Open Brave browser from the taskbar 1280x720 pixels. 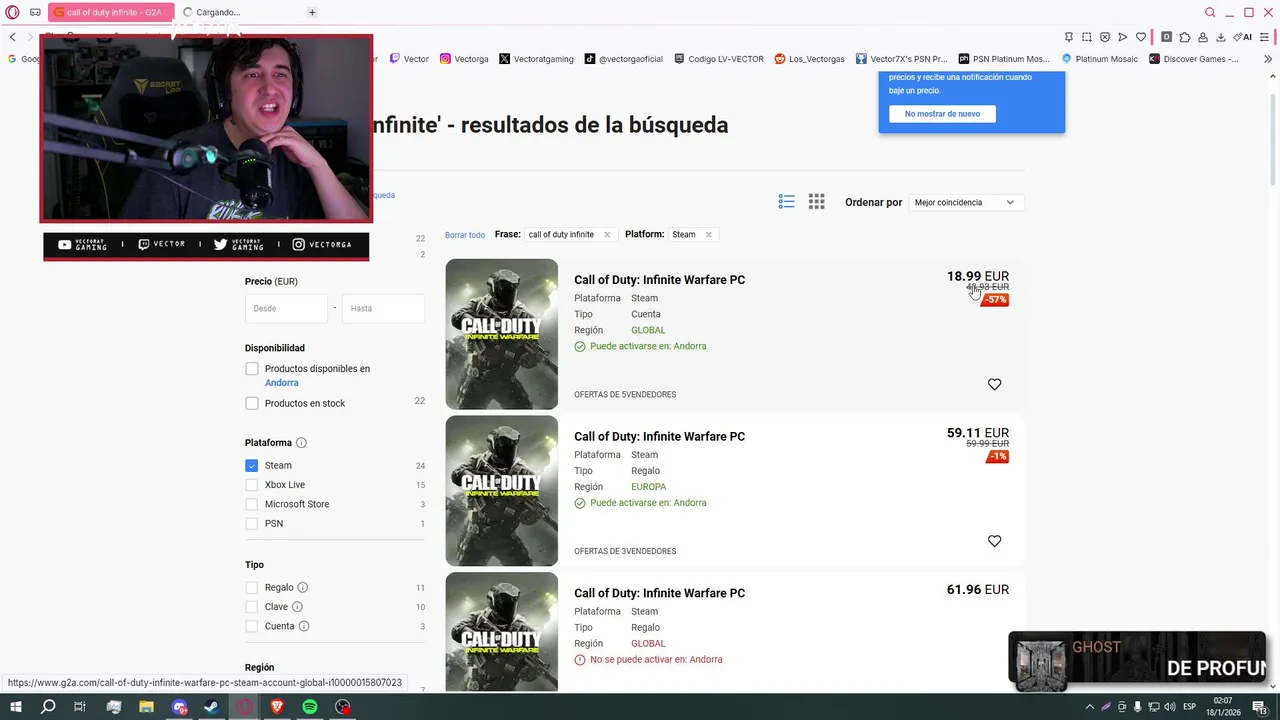277,707
